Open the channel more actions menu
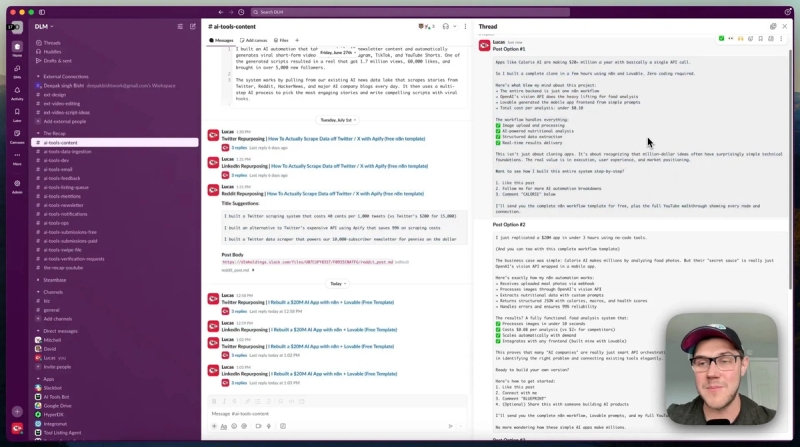 tap(465, 27)
